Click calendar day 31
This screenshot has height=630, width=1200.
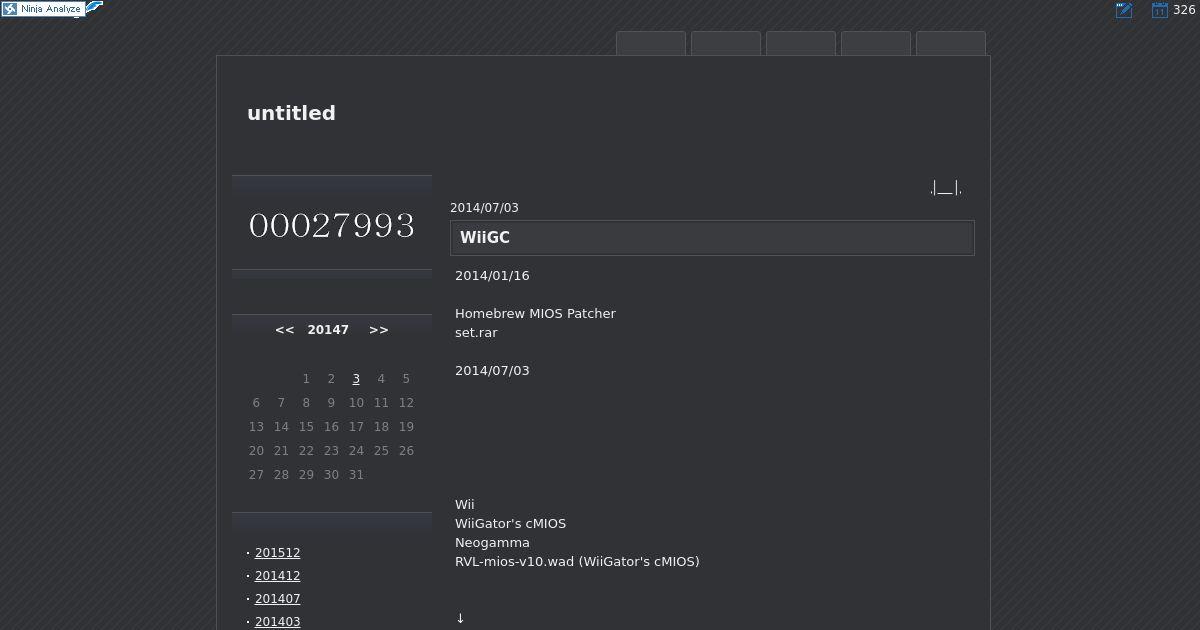click(356, 475)
